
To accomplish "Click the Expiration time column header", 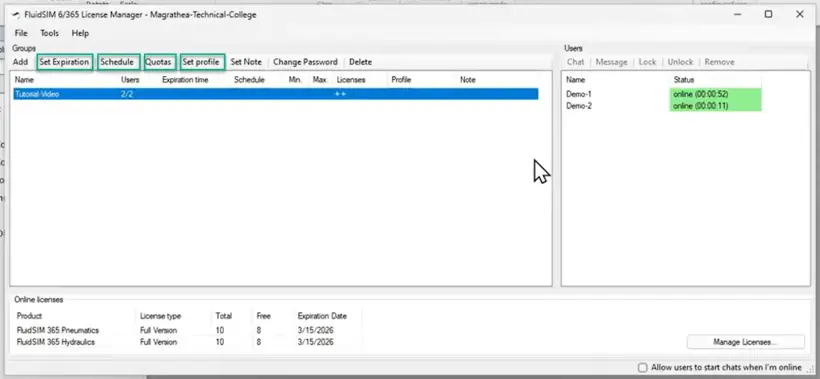I will (x=185, y=80).
